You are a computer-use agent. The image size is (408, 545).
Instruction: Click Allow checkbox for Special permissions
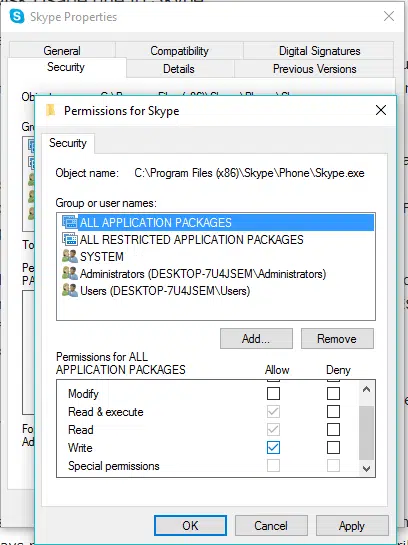coord(273,466)
